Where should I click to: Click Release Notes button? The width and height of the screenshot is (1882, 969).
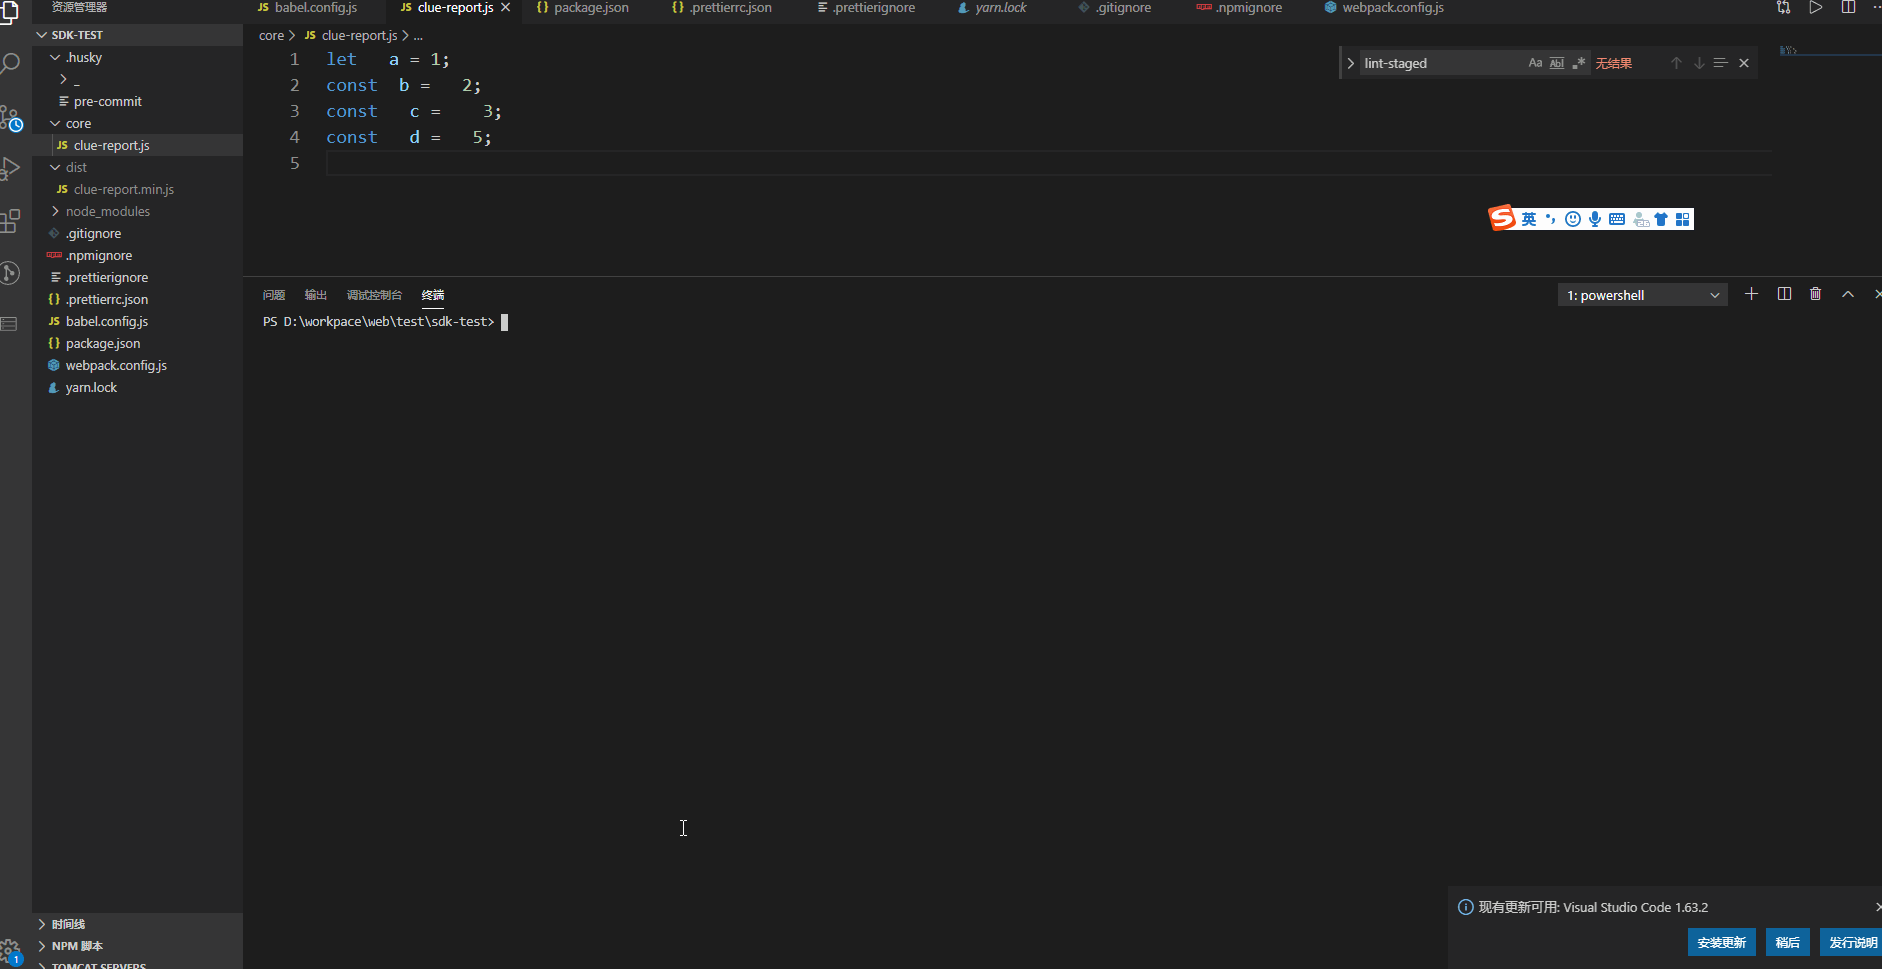1852,942
